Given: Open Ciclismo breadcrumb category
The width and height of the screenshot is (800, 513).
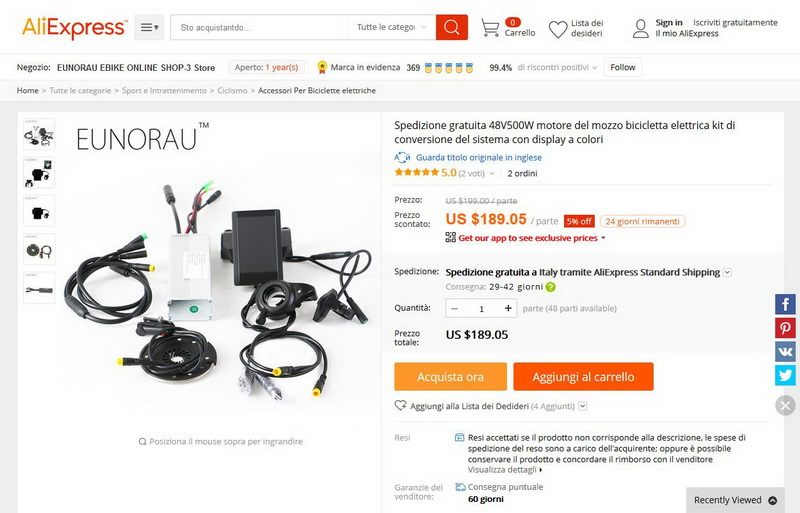Looking at the screenshot, I should (x=232, y=90).
